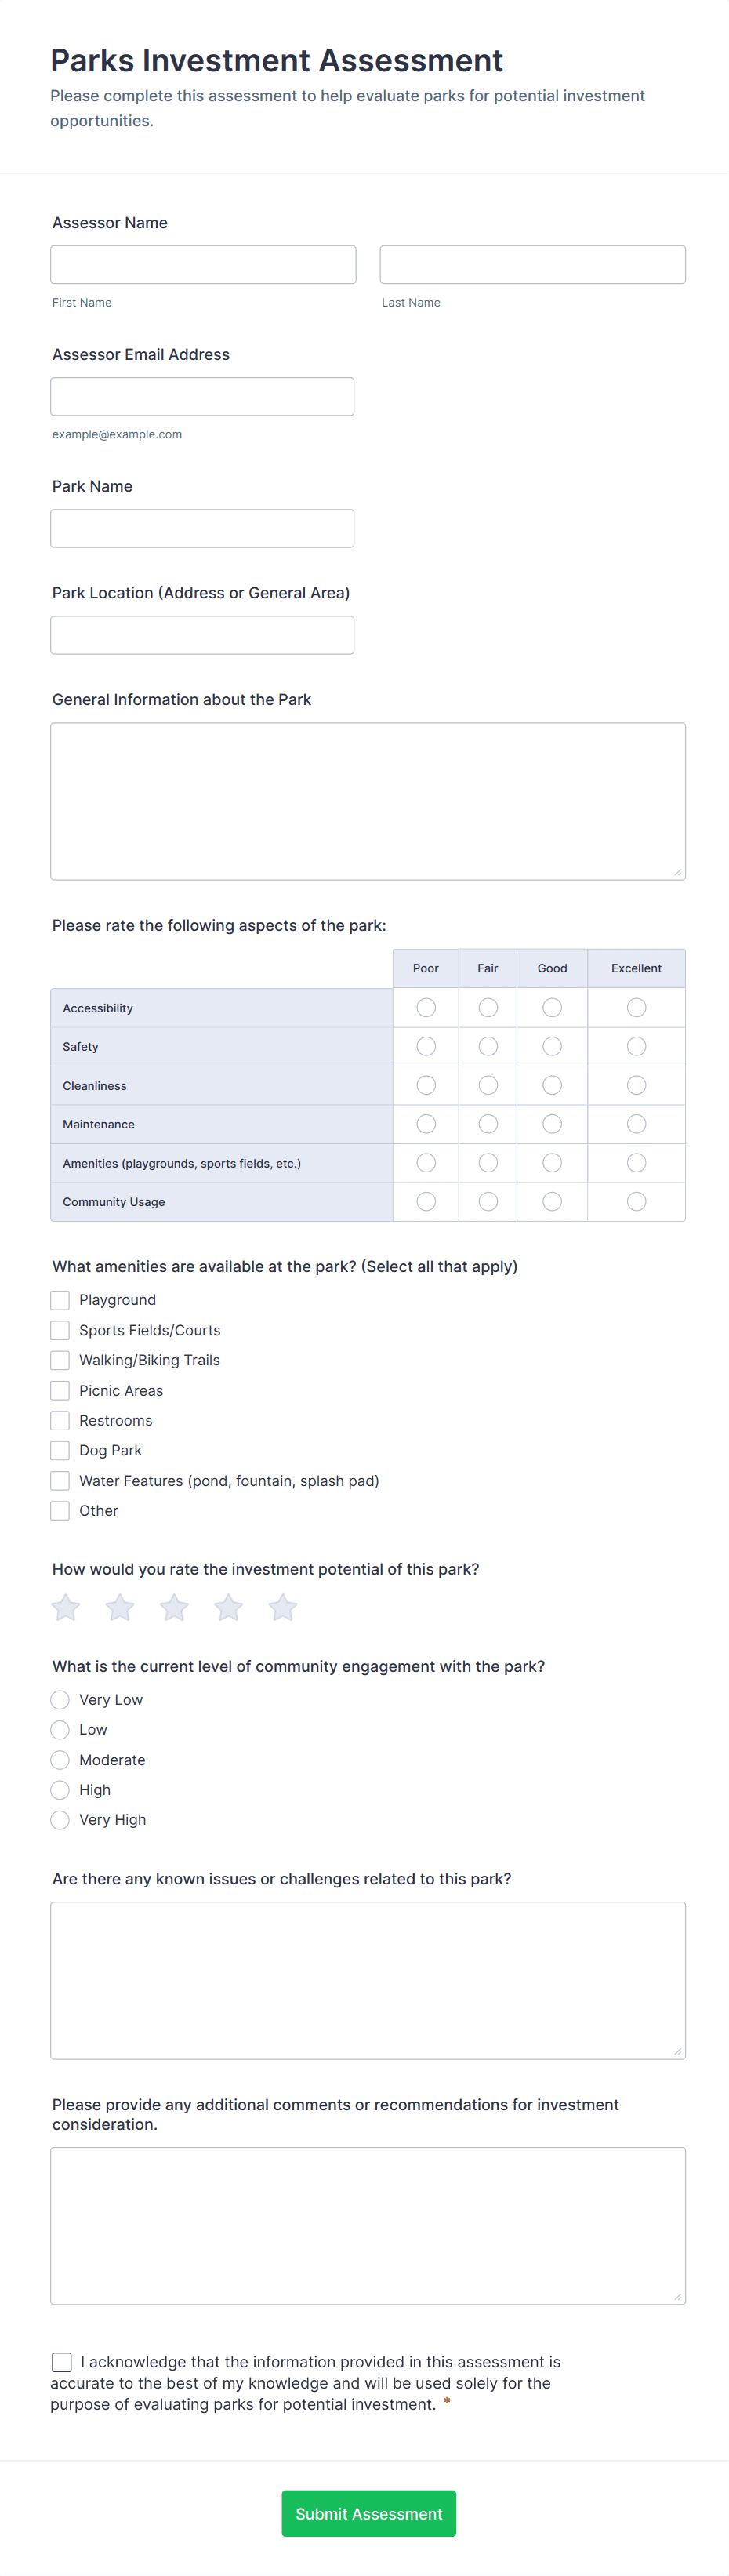Select Moderate community engagement level

(x=59, y=1760)
